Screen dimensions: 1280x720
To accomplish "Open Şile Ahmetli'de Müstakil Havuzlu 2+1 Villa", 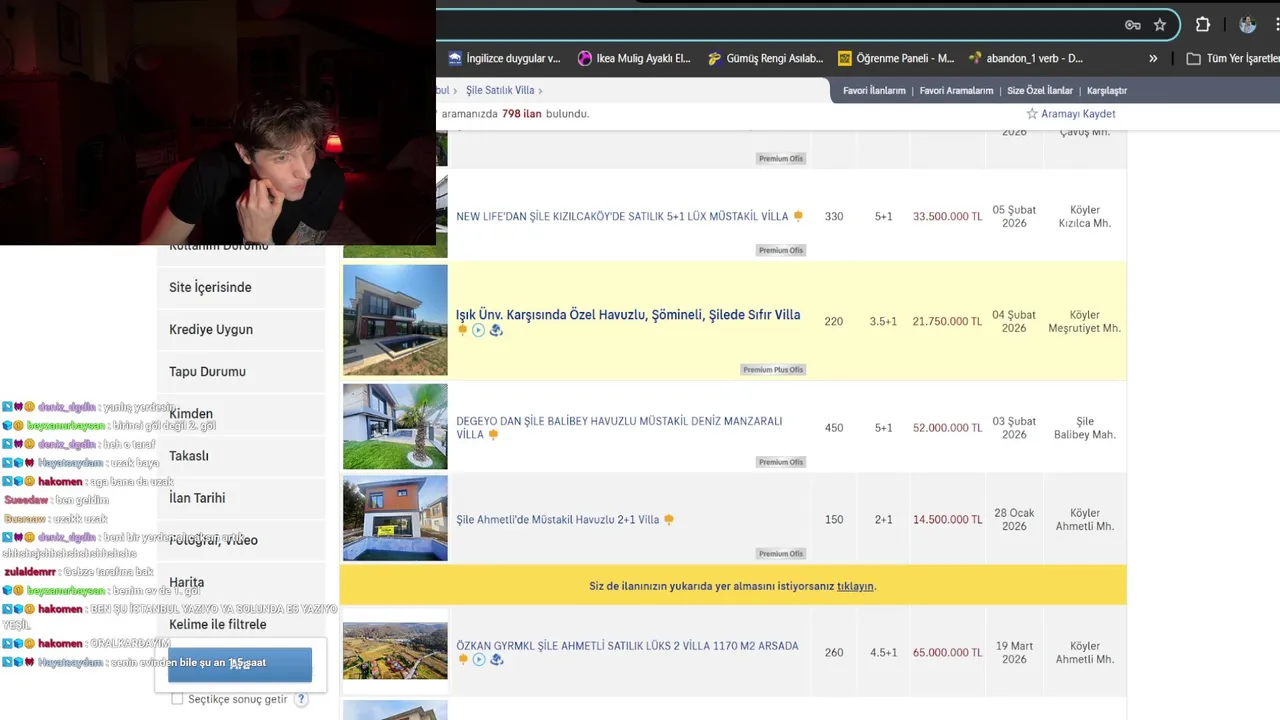I will (x=558, y=520).
